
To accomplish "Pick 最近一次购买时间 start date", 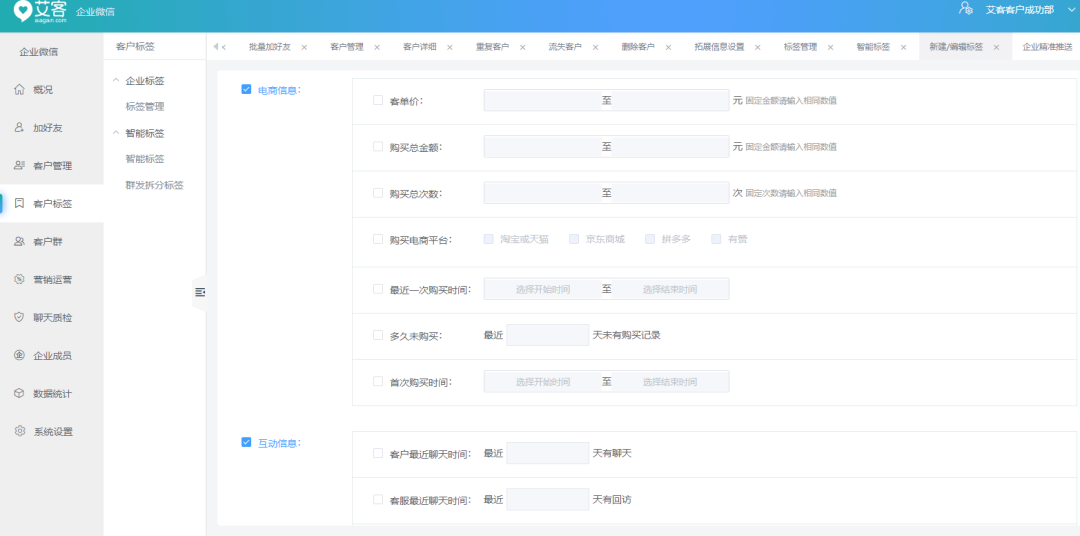I will (543, 289).
